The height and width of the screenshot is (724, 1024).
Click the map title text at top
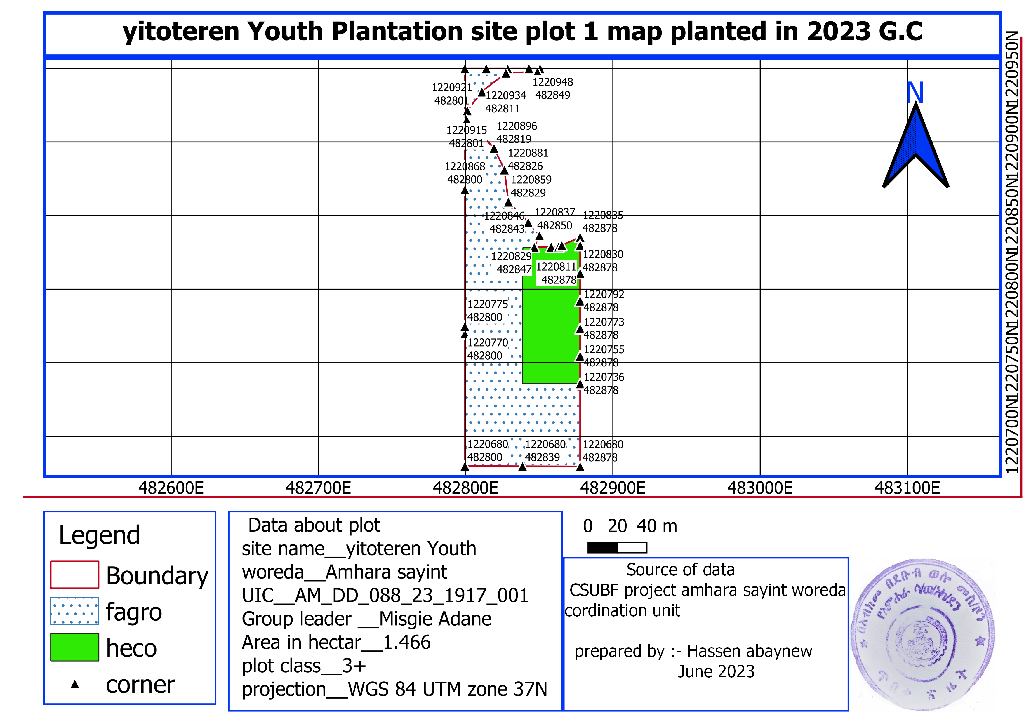click(x=522, y=33)
